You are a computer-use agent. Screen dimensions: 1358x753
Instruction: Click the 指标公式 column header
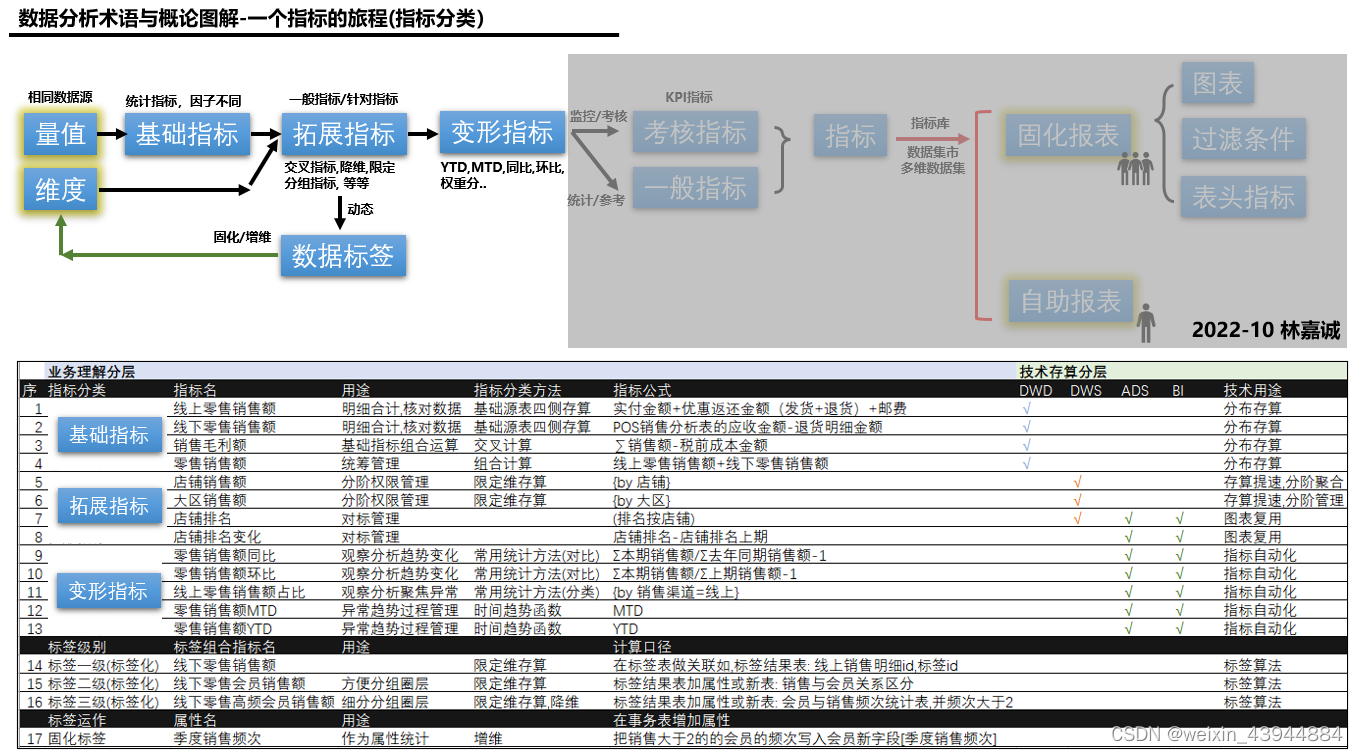coord(642,390)
